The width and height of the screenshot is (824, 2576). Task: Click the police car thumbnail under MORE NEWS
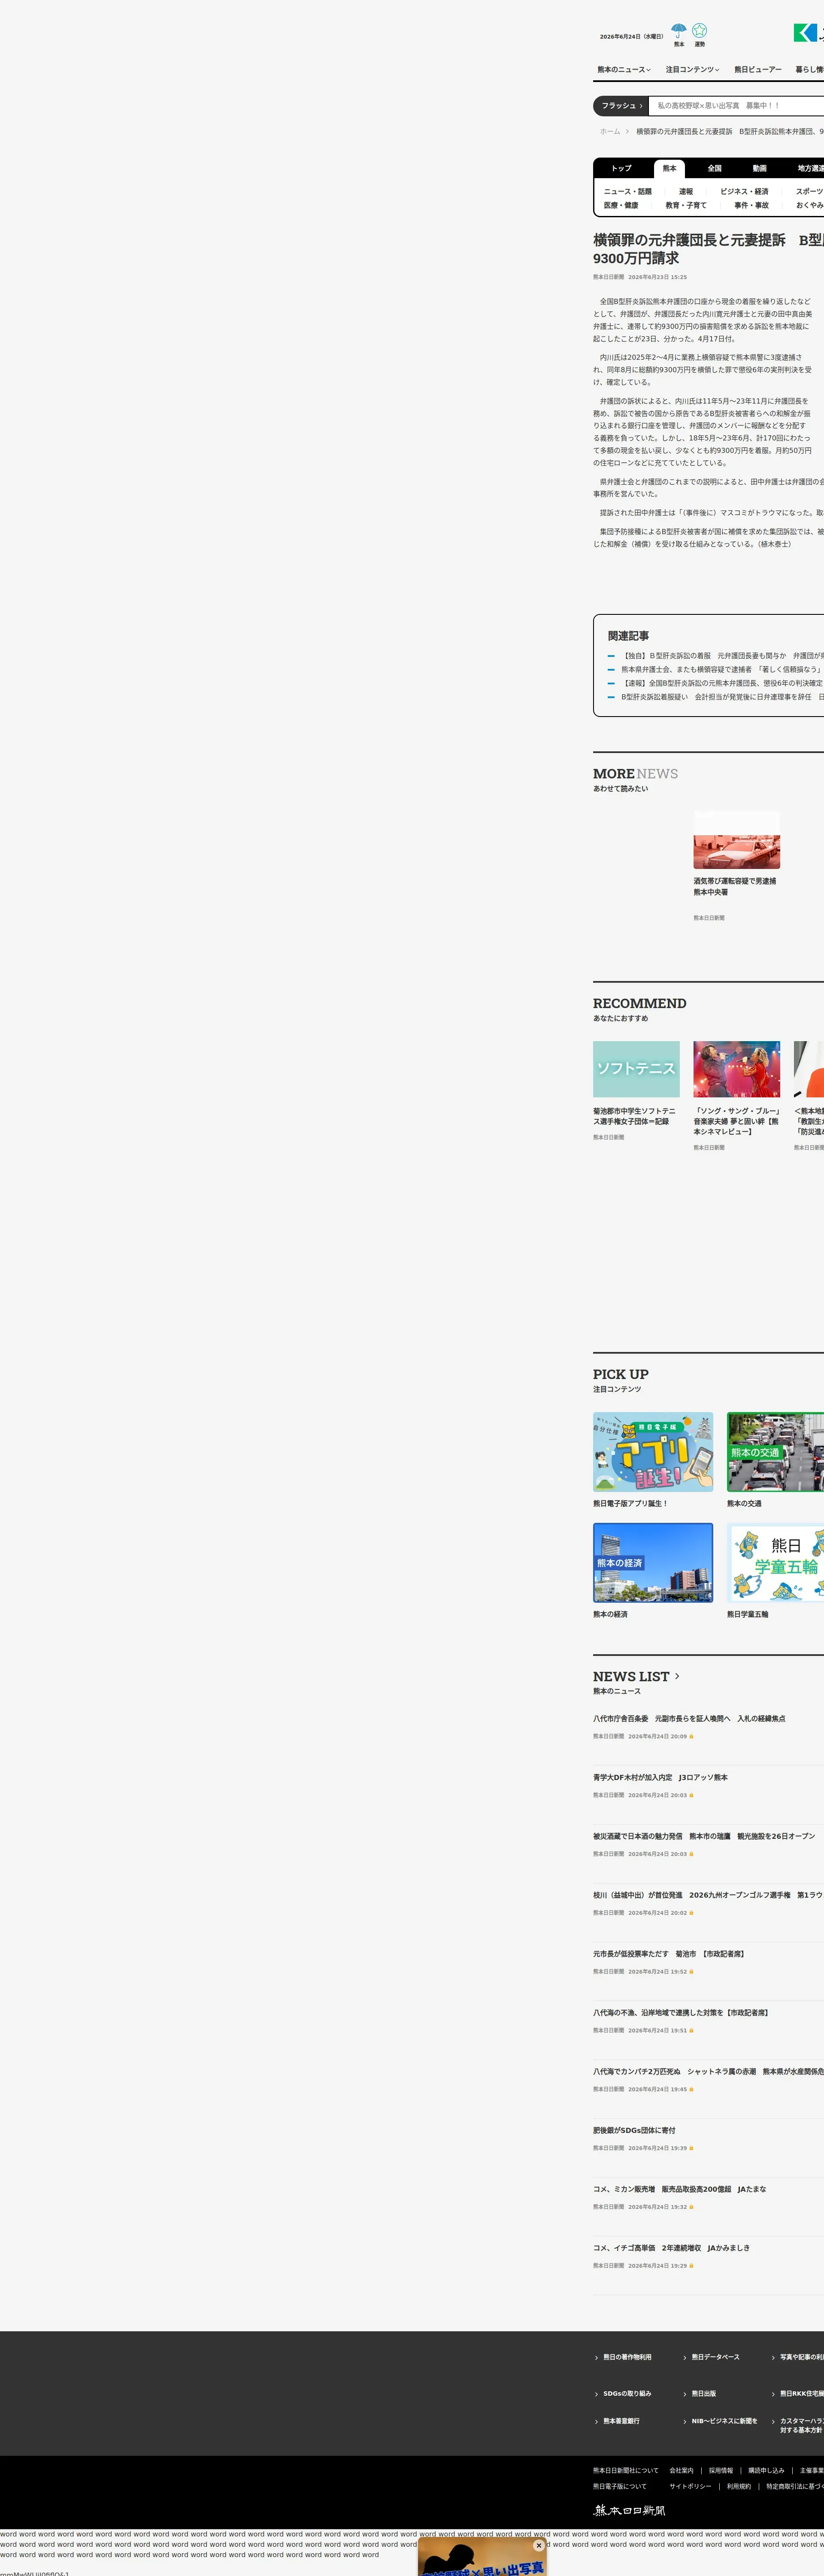point(737,840)
